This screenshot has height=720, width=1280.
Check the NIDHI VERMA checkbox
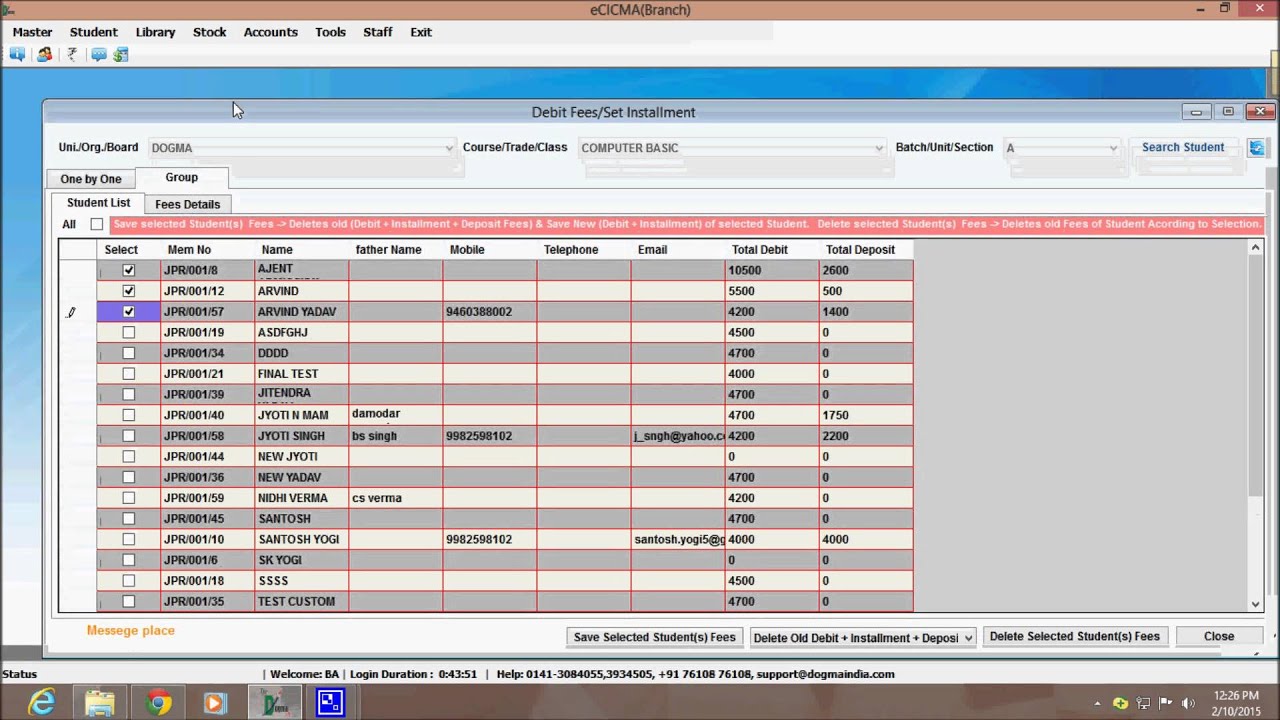click(x=128, y=498)
